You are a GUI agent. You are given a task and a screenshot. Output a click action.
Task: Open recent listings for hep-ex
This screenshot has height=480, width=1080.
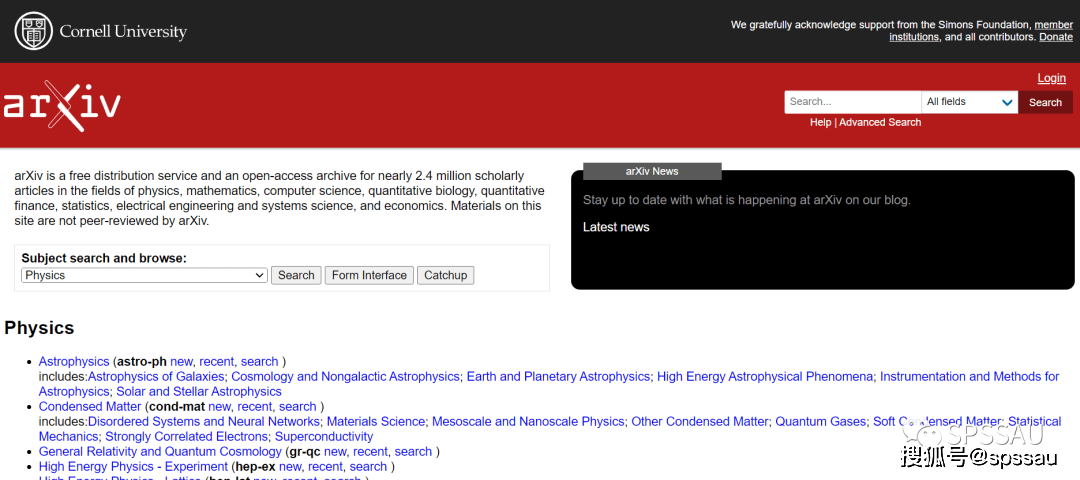326,467
